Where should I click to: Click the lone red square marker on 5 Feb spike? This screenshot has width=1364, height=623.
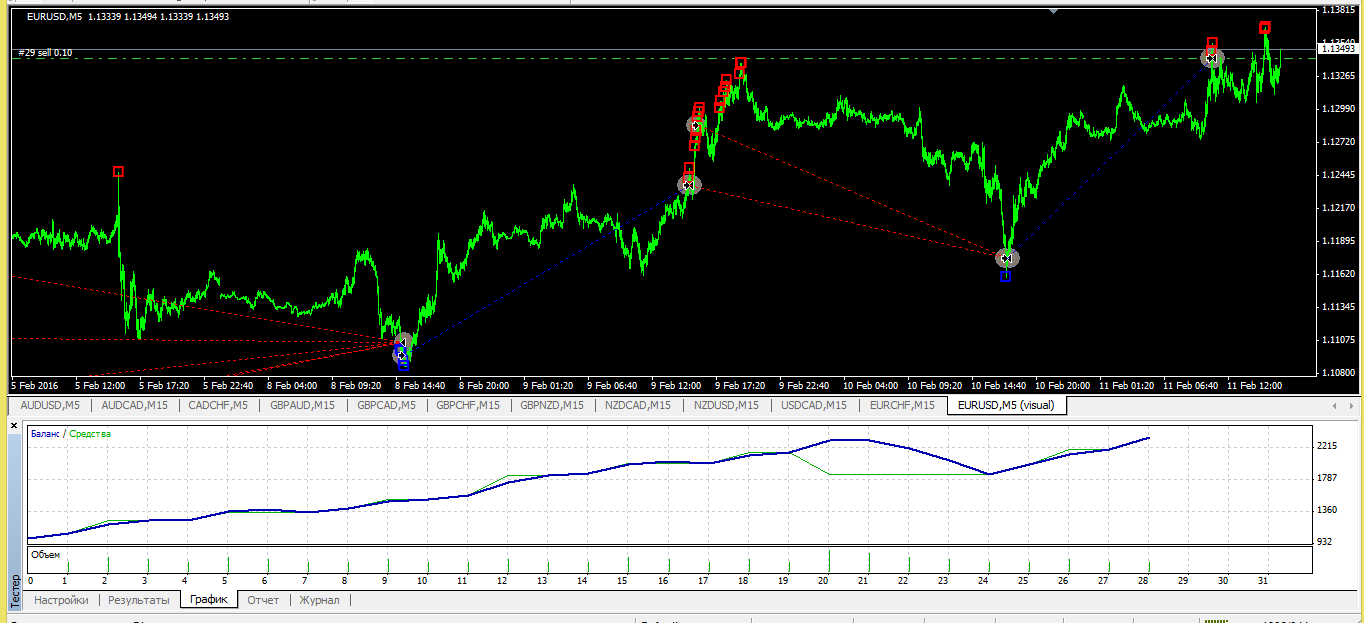[x=118, y=172]
